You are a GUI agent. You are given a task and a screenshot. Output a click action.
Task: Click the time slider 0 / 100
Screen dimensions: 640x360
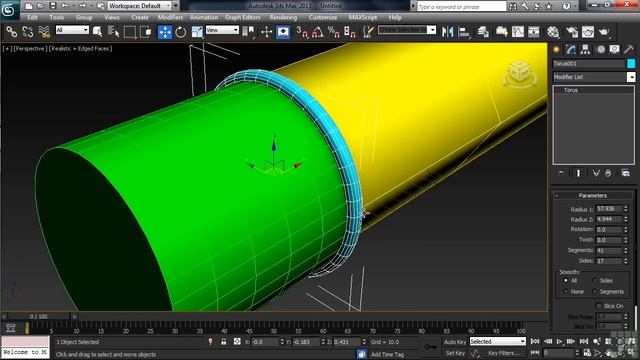[39, 316]
